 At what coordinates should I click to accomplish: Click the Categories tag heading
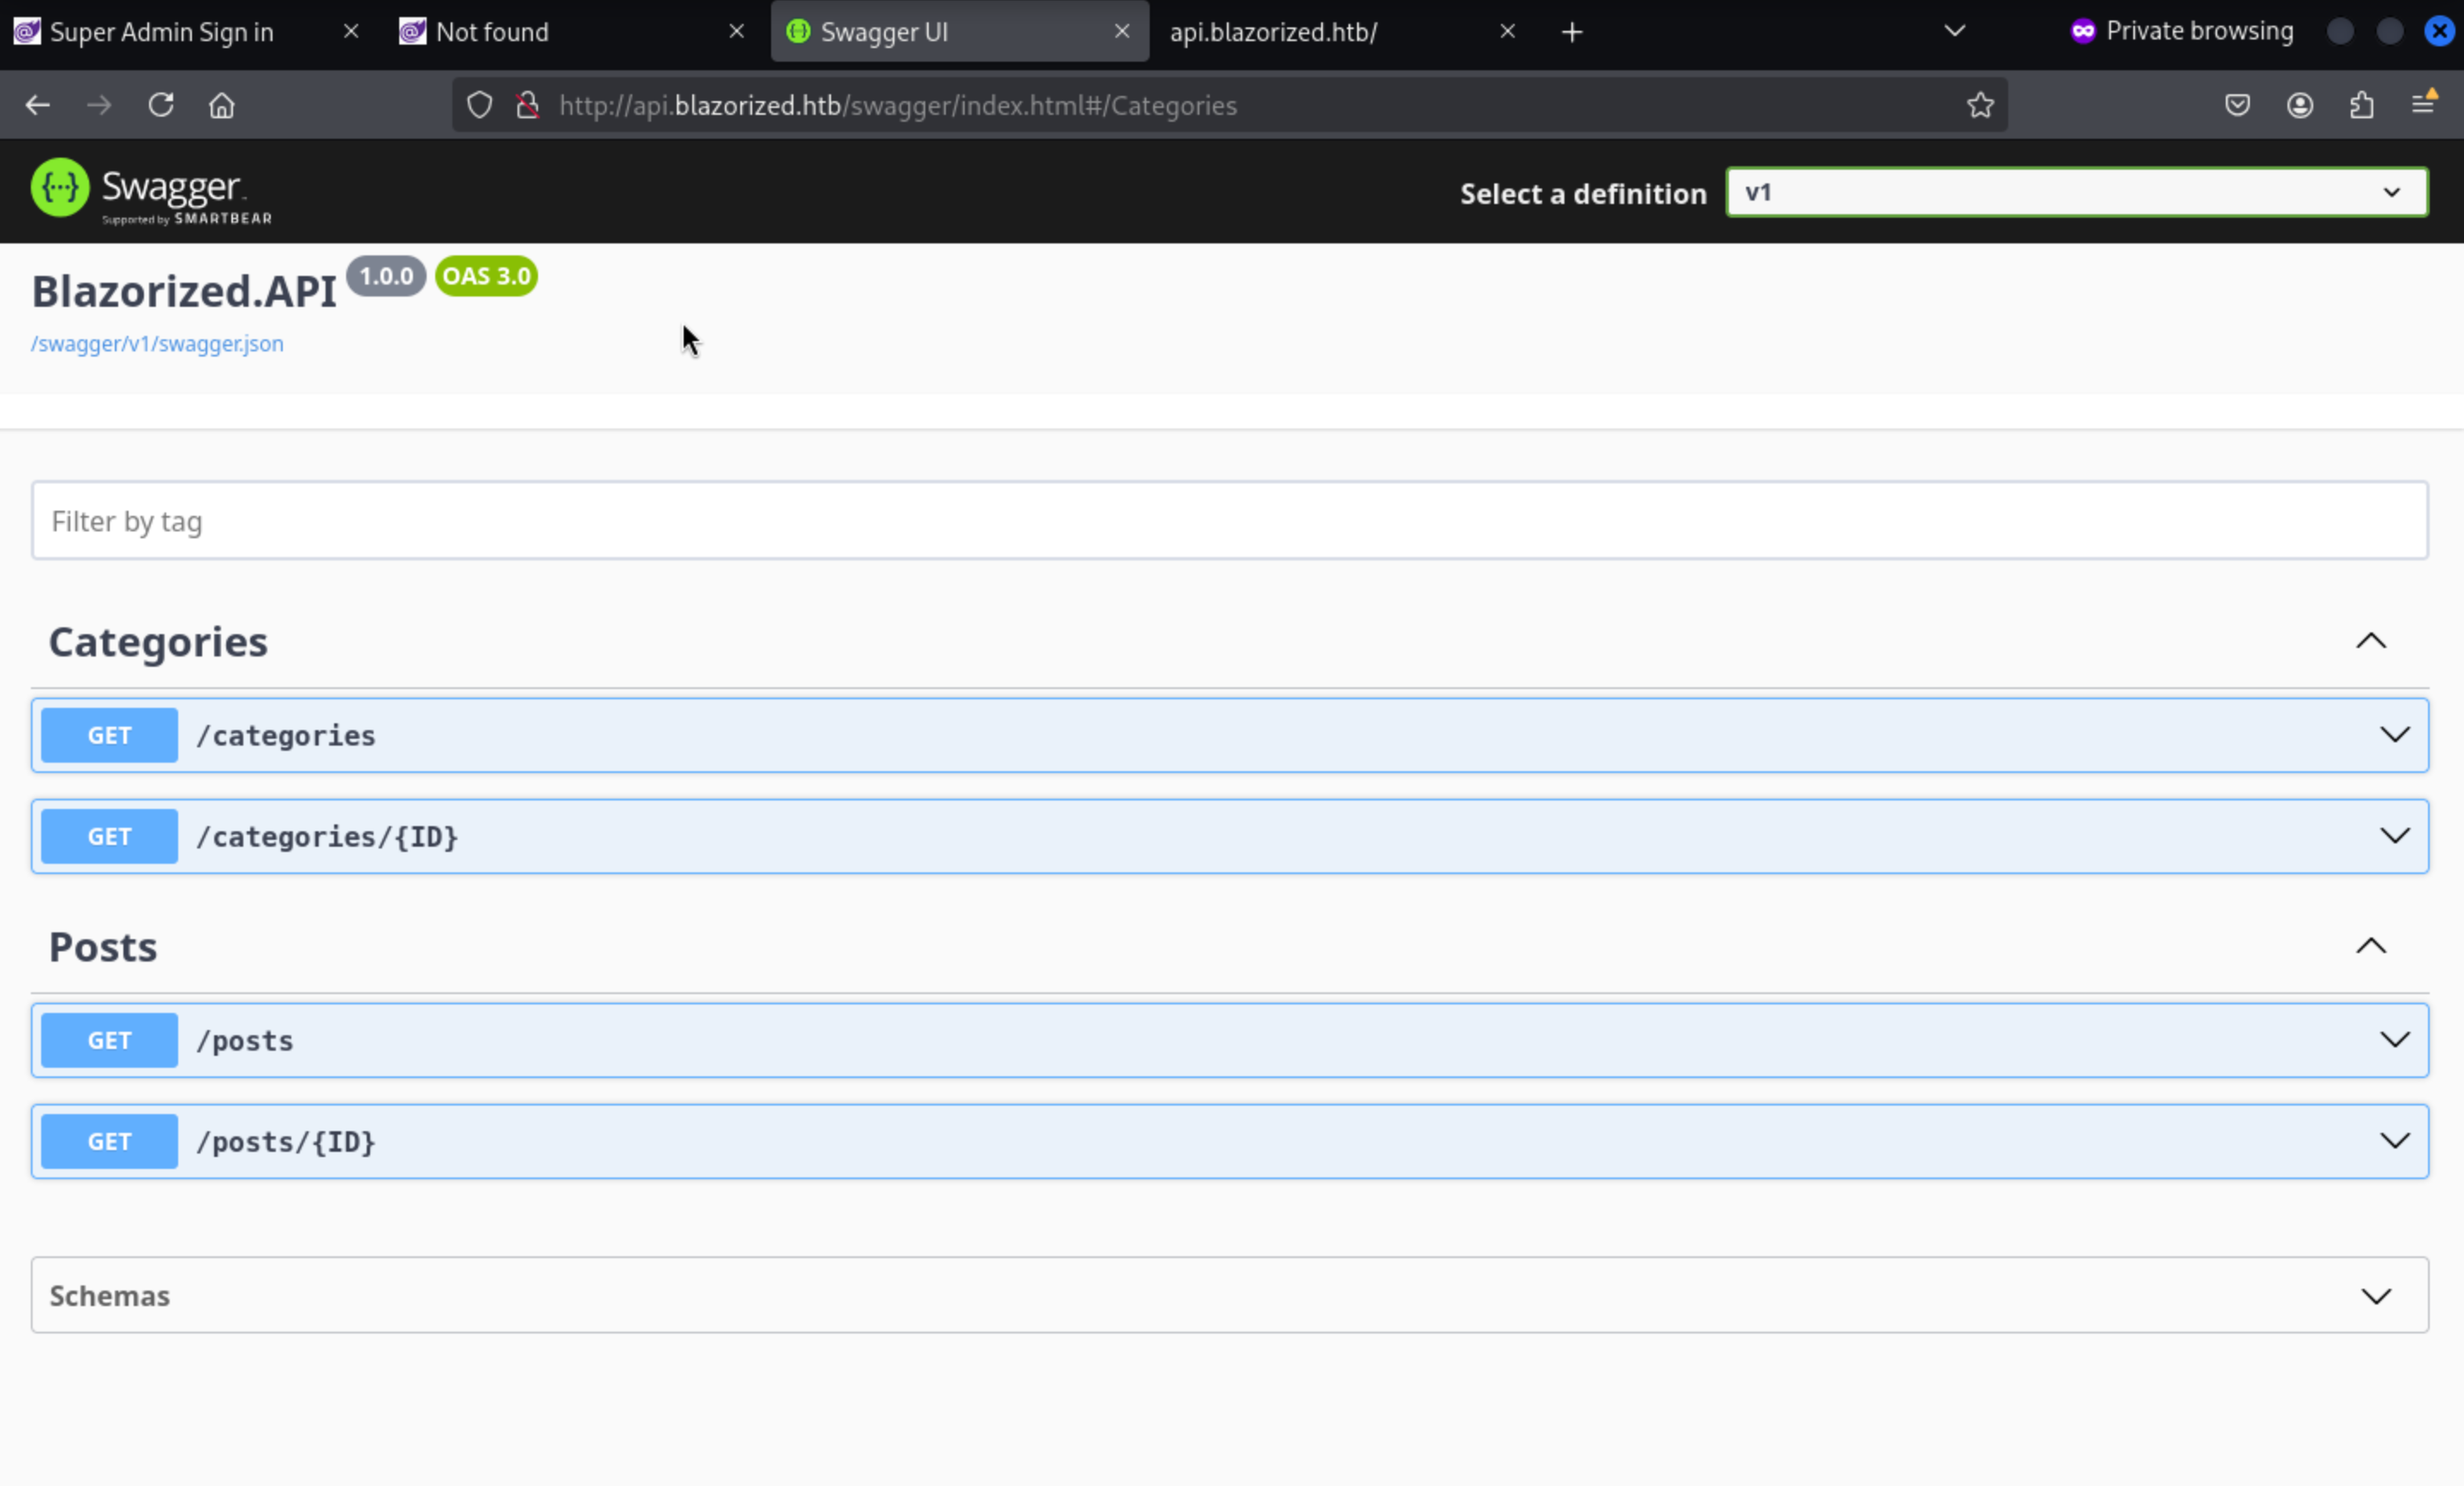(x=158, y=642)
